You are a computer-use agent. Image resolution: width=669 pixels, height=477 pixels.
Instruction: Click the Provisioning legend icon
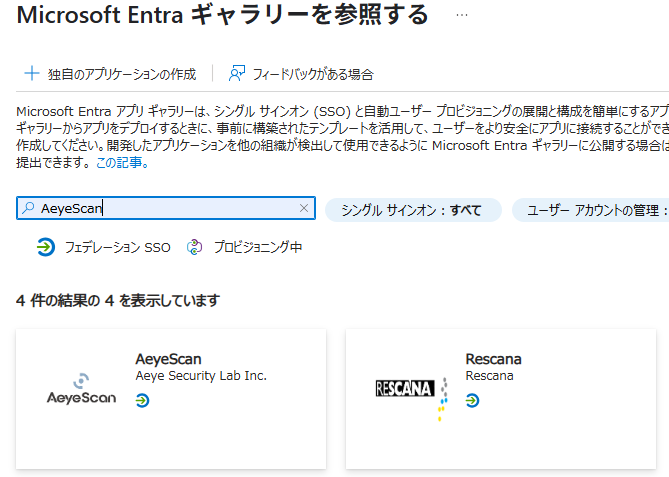click(x=195, y=247)
